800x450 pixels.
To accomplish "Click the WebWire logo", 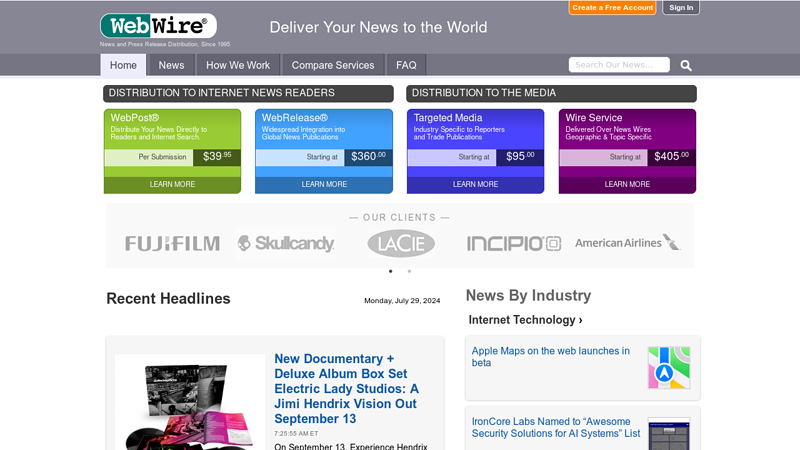I will 158,26.
